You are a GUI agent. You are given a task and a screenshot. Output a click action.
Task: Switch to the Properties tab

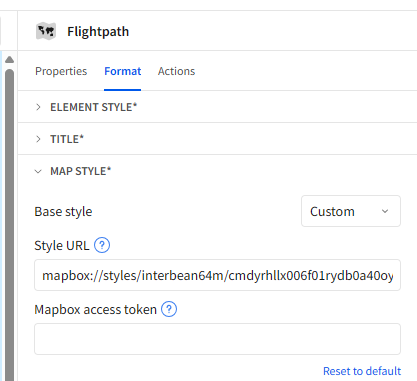[x=61, y=71]
